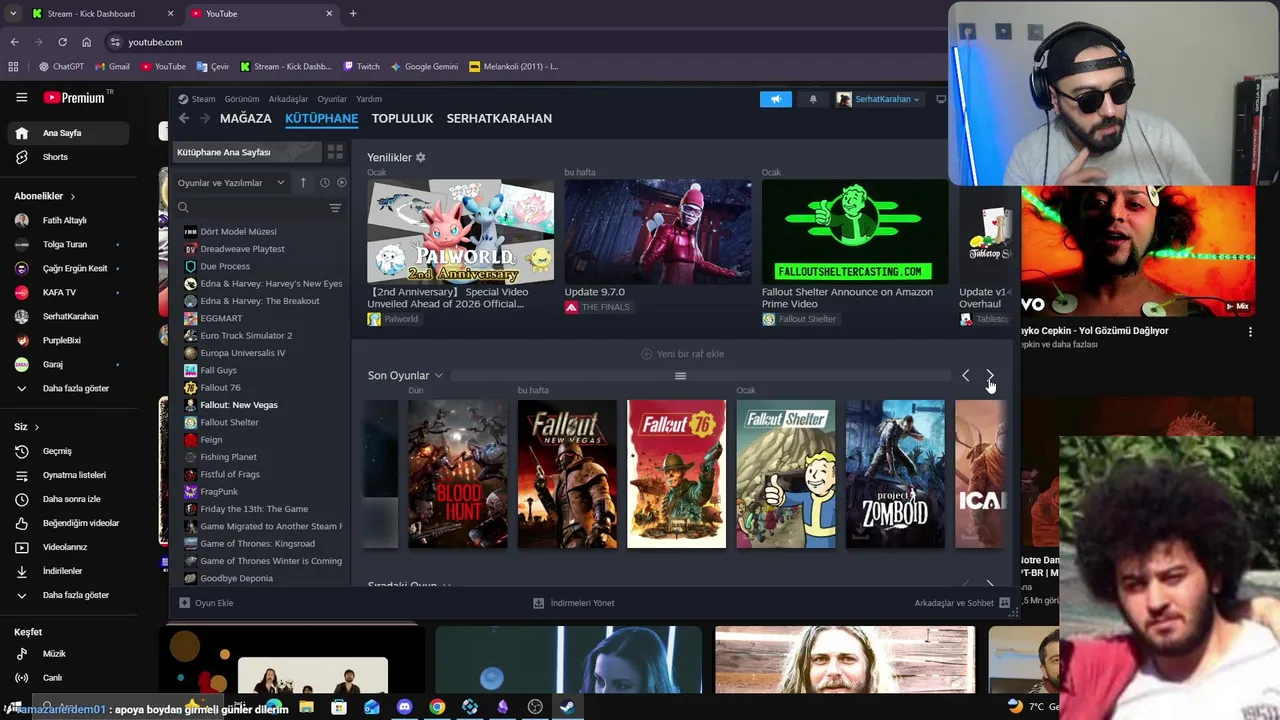Go back in Steam navigation

point(184,118)
